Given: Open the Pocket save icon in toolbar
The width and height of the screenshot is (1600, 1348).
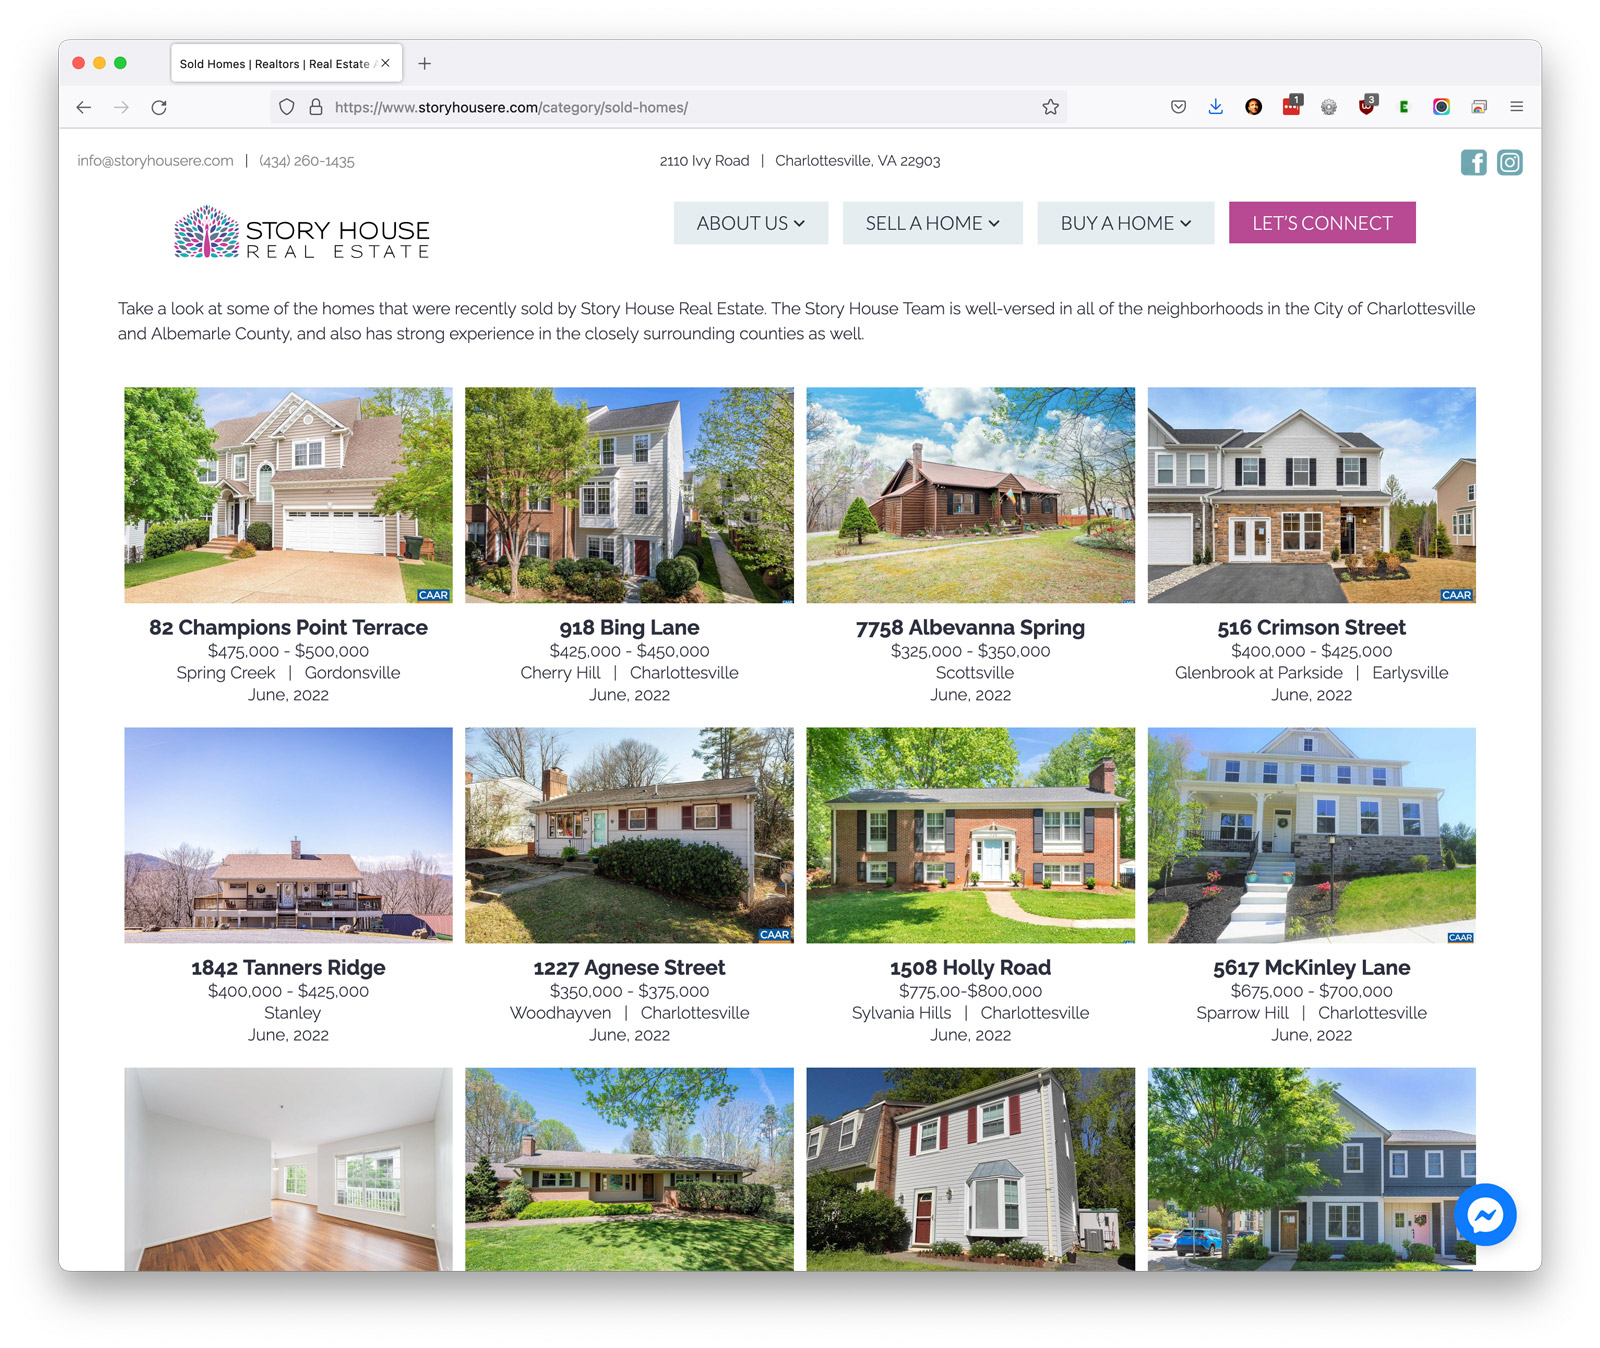Looking at the screenshot, I should (x=1179, y=107).
